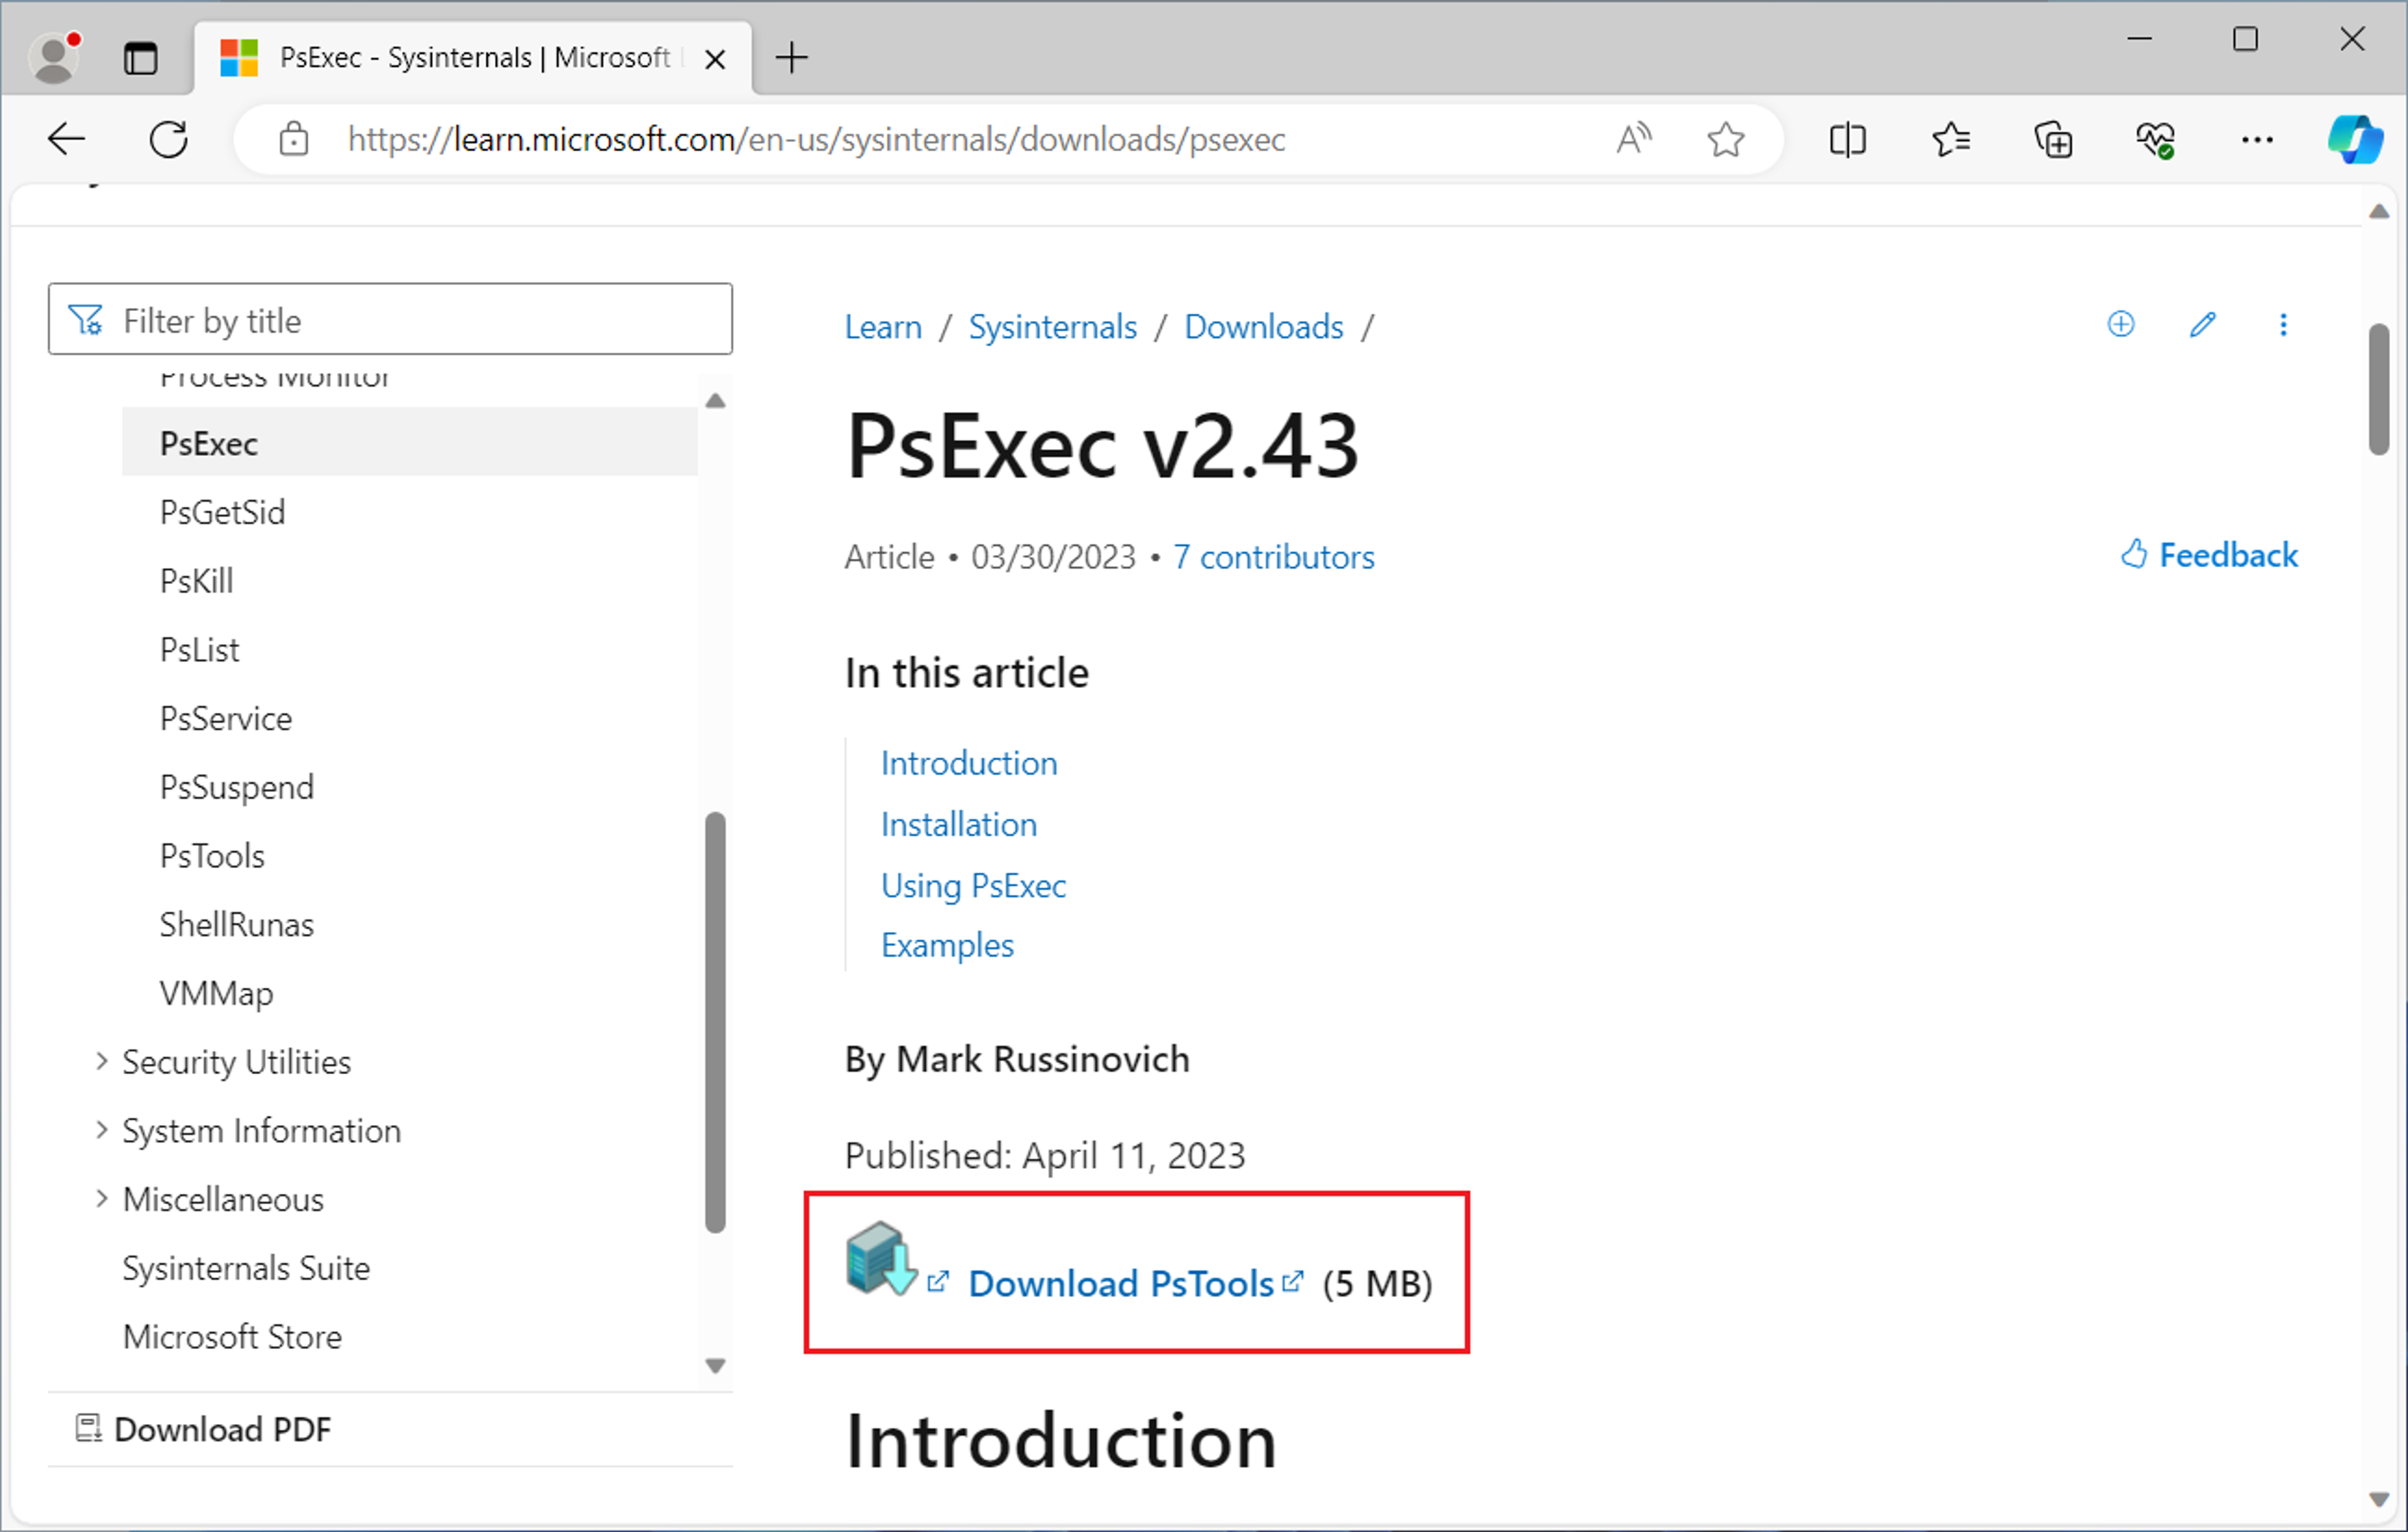Close the PsExec Sysinternals tab
This screenshot has height=1532, width=2408.
[x=714, y=59]
